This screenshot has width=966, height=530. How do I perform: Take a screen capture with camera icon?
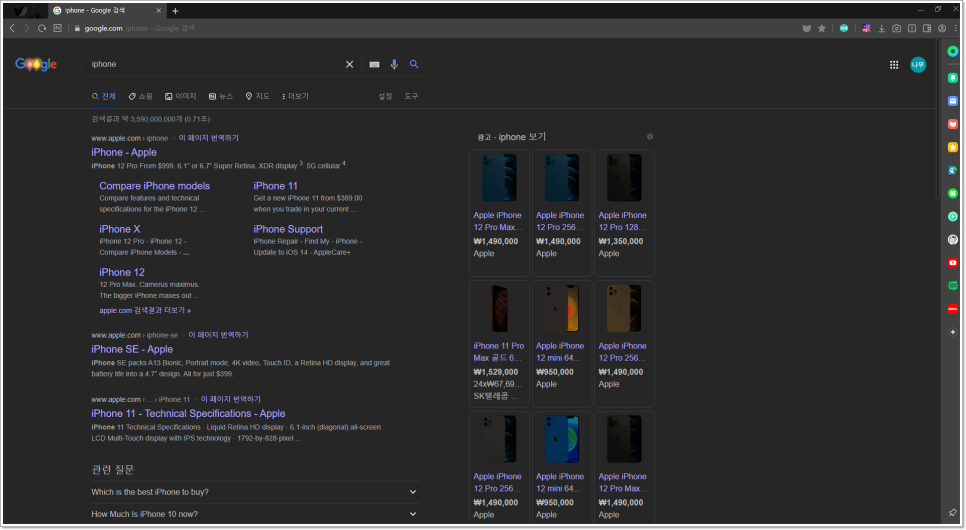[896, 28]
